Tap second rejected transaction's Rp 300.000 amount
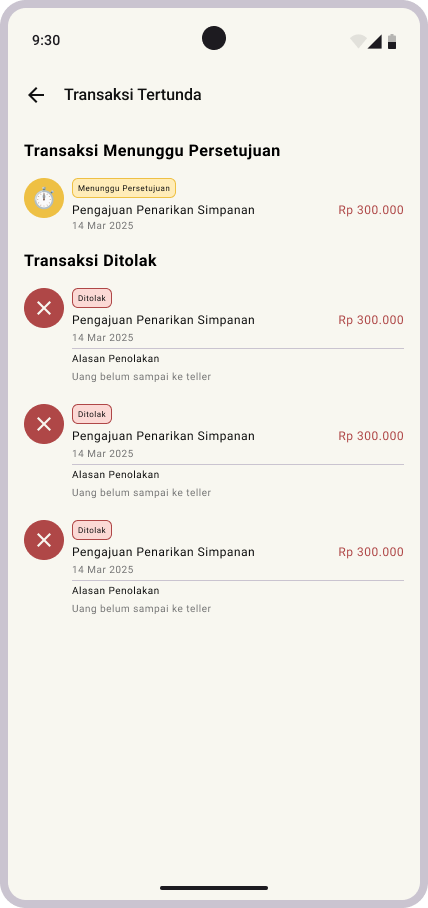 [371, 436]
